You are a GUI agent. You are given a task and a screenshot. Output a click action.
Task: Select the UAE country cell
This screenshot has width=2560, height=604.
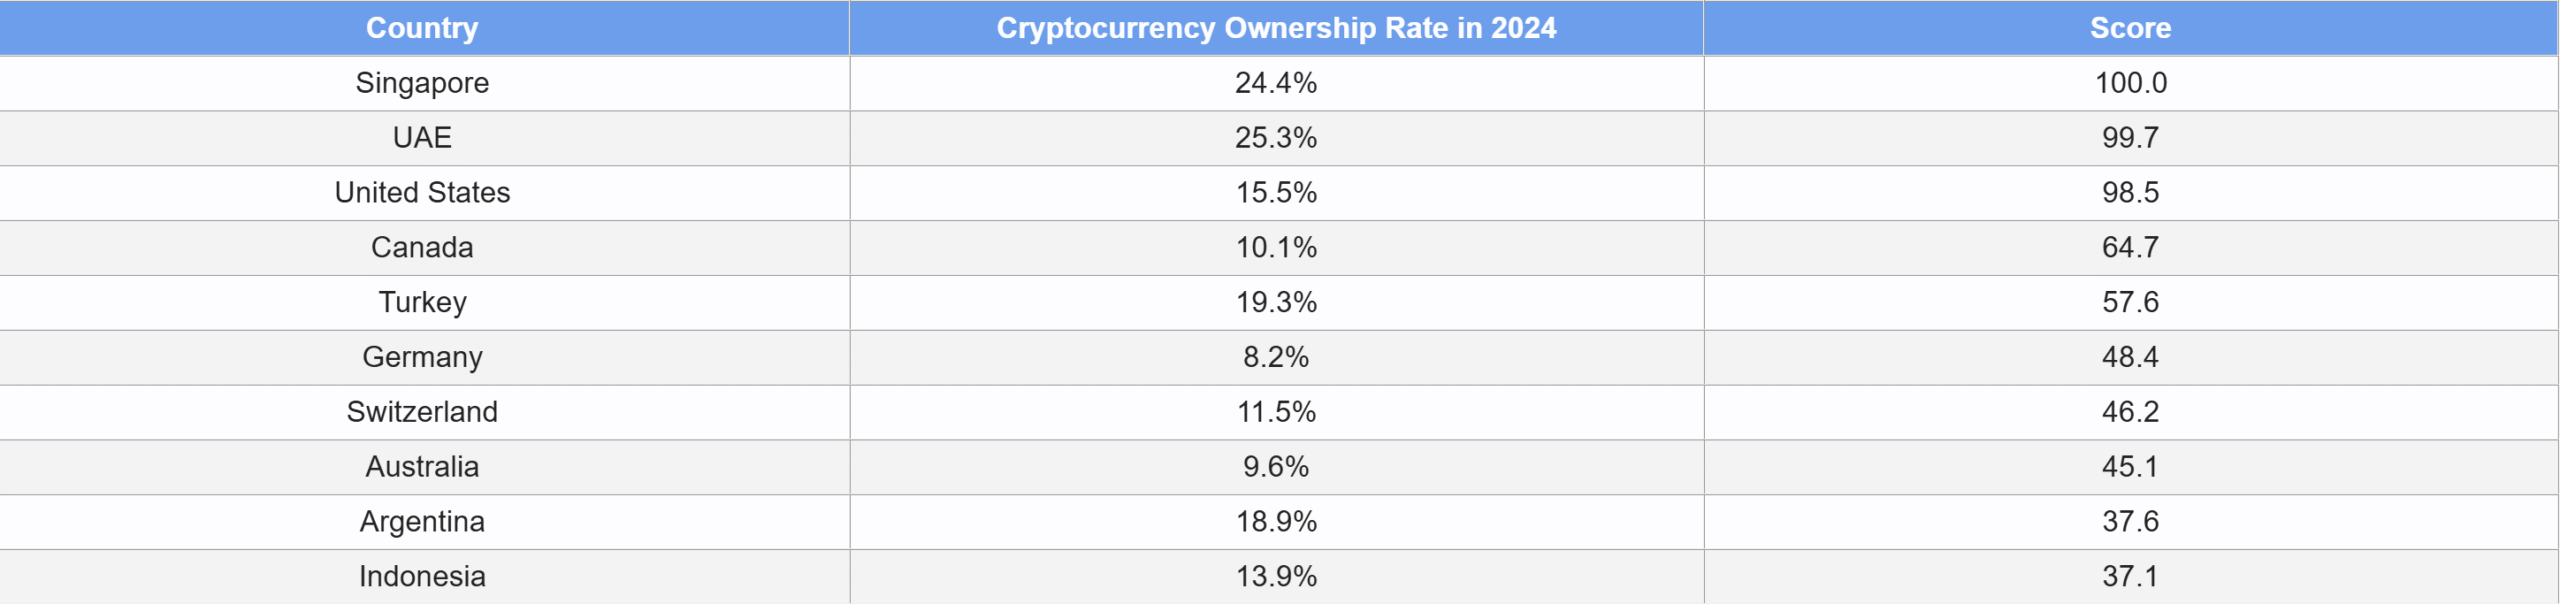tap(422, 138)
